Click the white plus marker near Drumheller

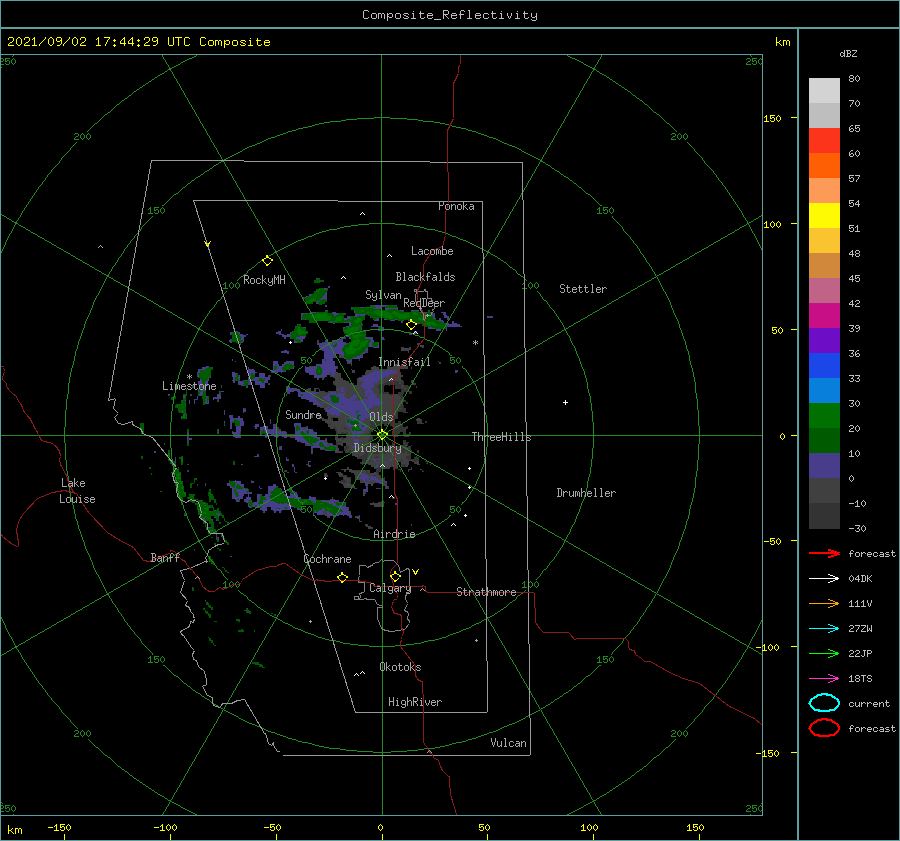point(565,402)
